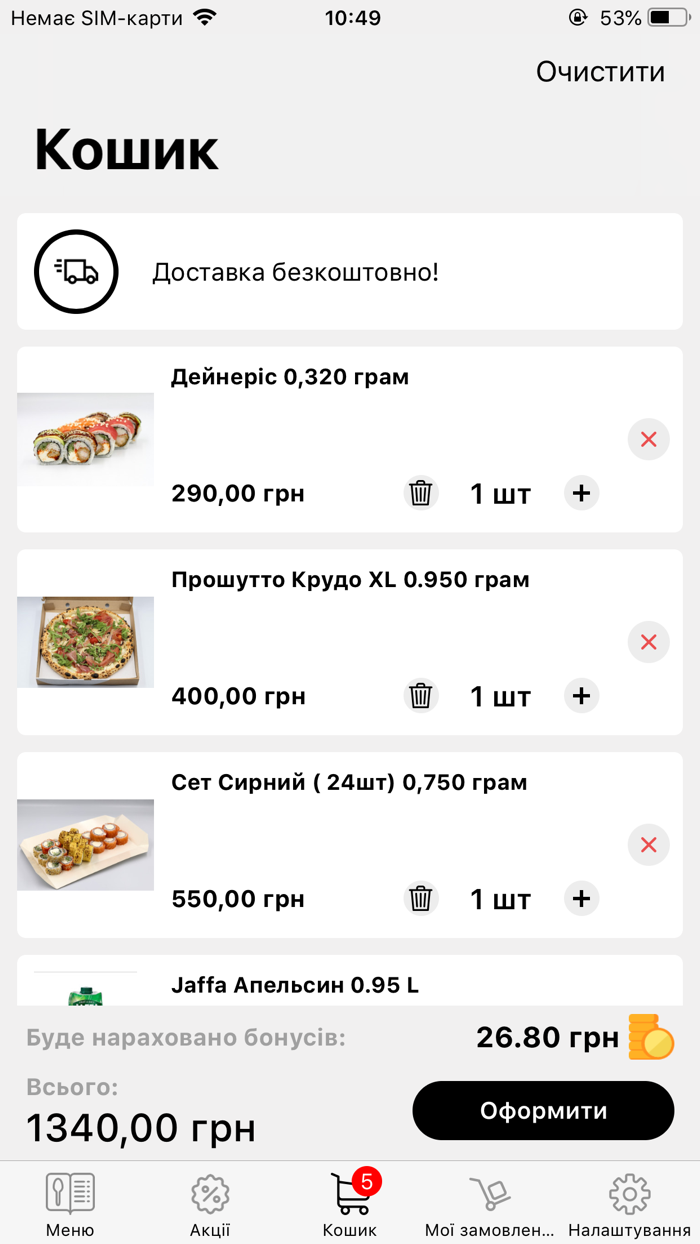Click the Очистити clear cart link
Screen dimensions: 700x1244
[600, 71]
